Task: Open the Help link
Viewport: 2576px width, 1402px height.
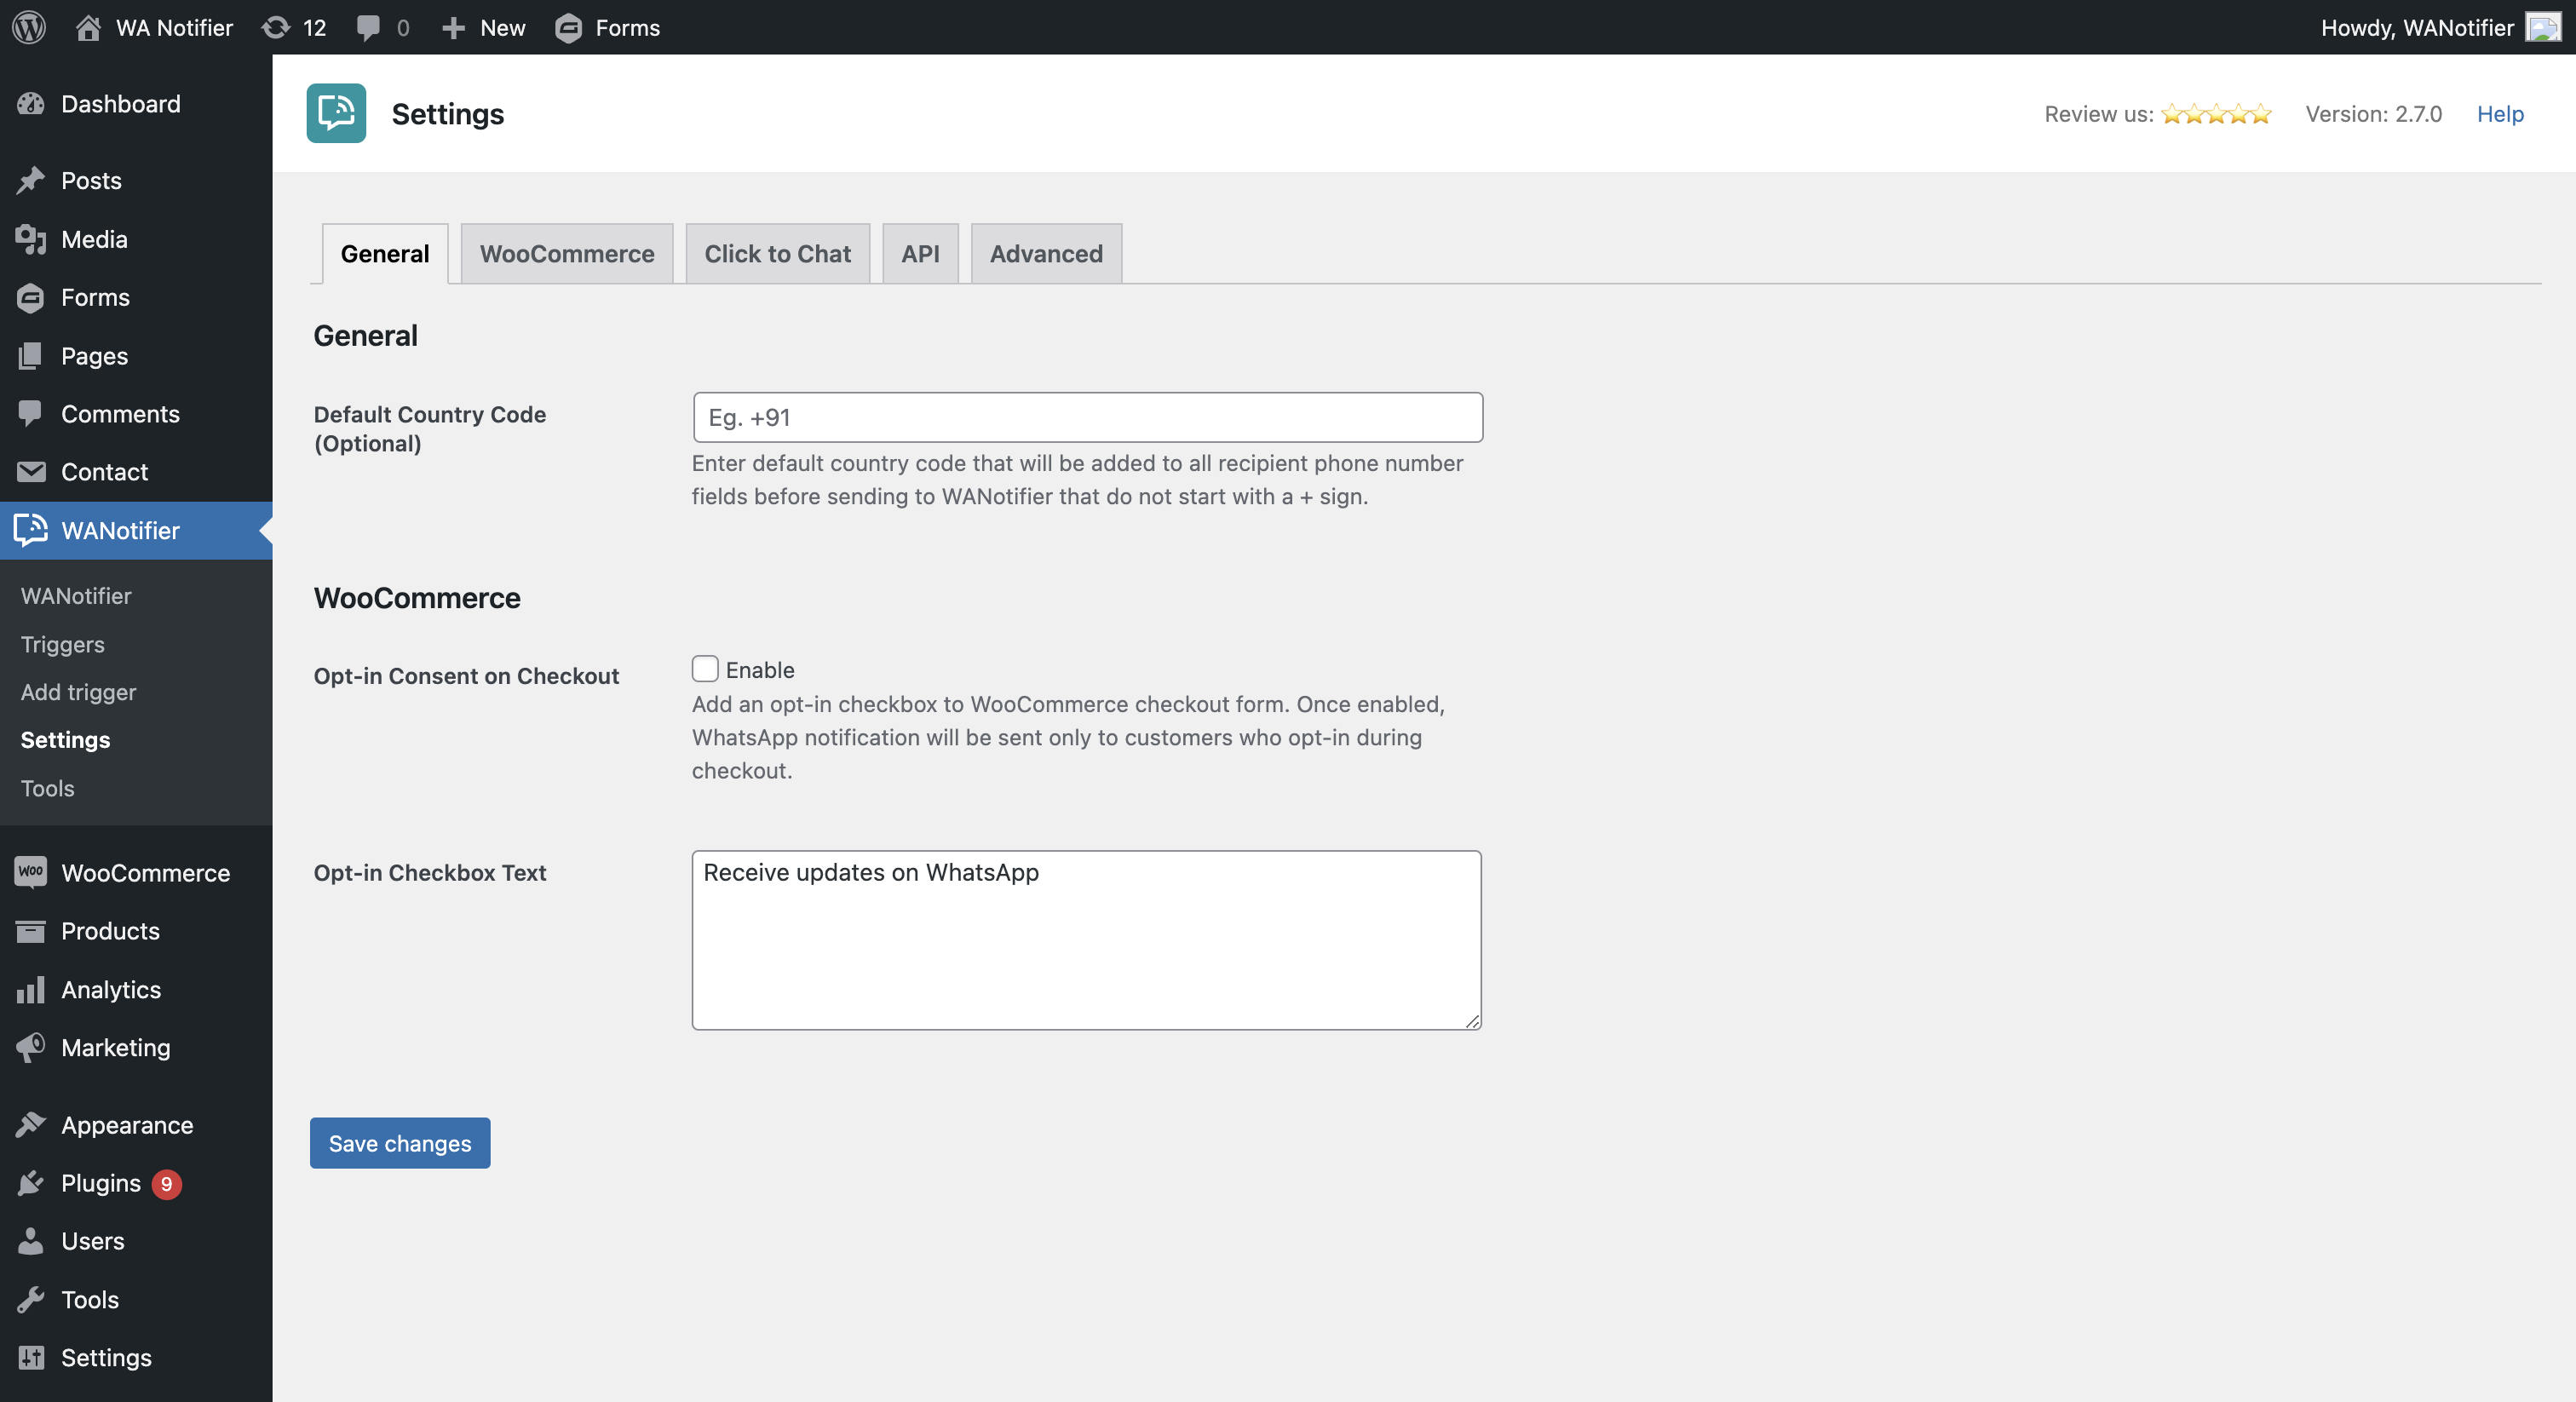Action: click(2500, 114)
